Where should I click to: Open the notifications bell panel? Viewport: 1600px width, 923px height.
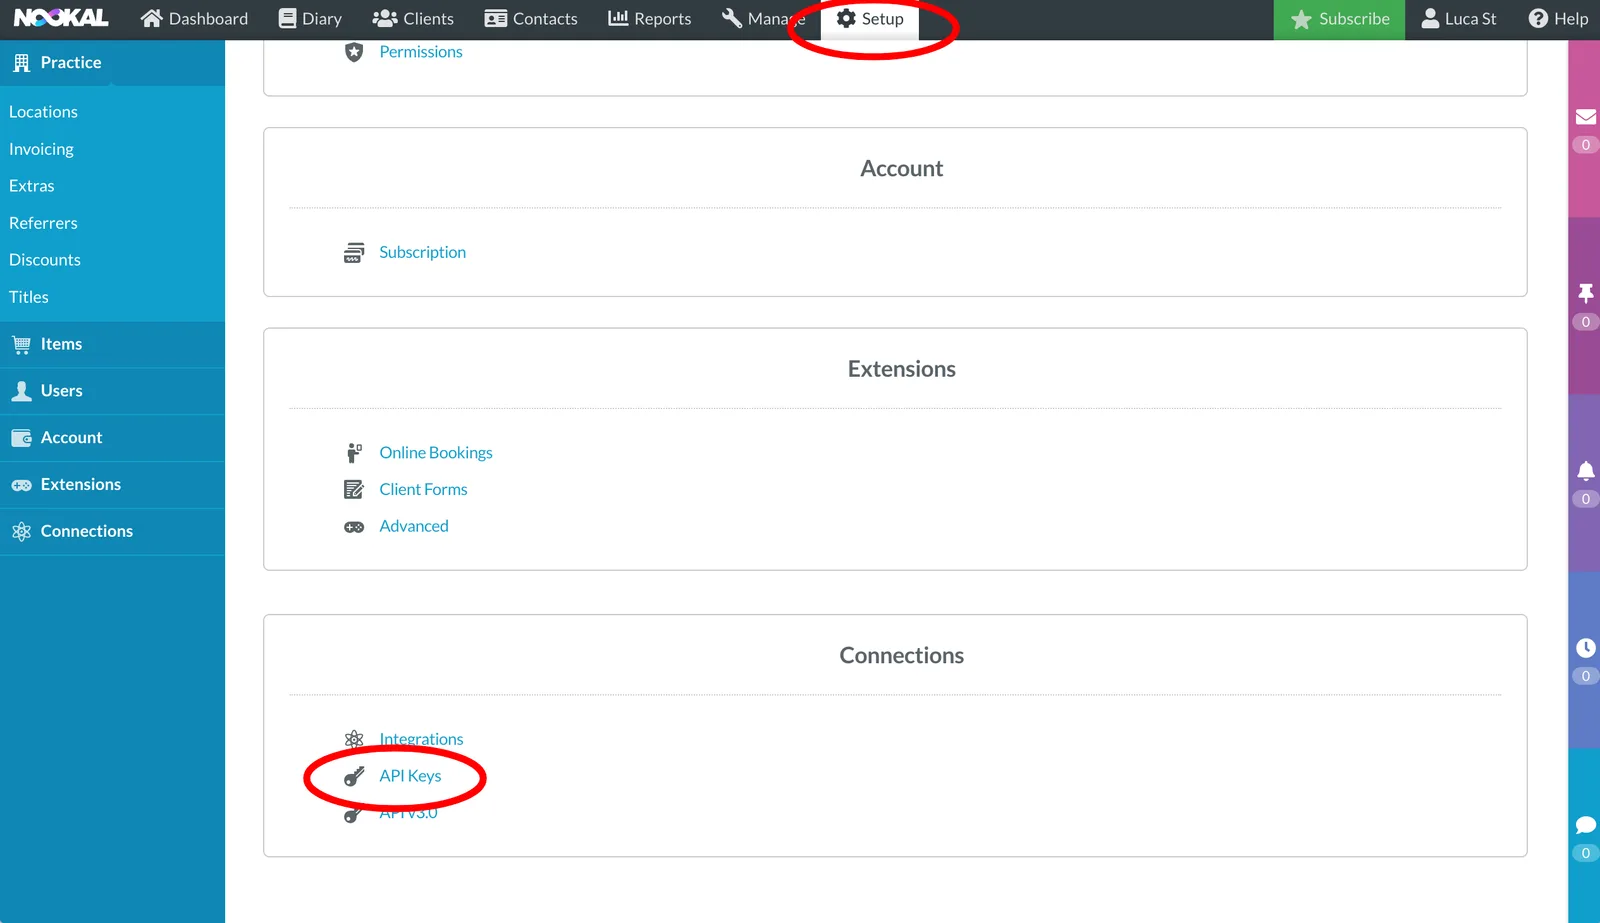(1585, 471)
